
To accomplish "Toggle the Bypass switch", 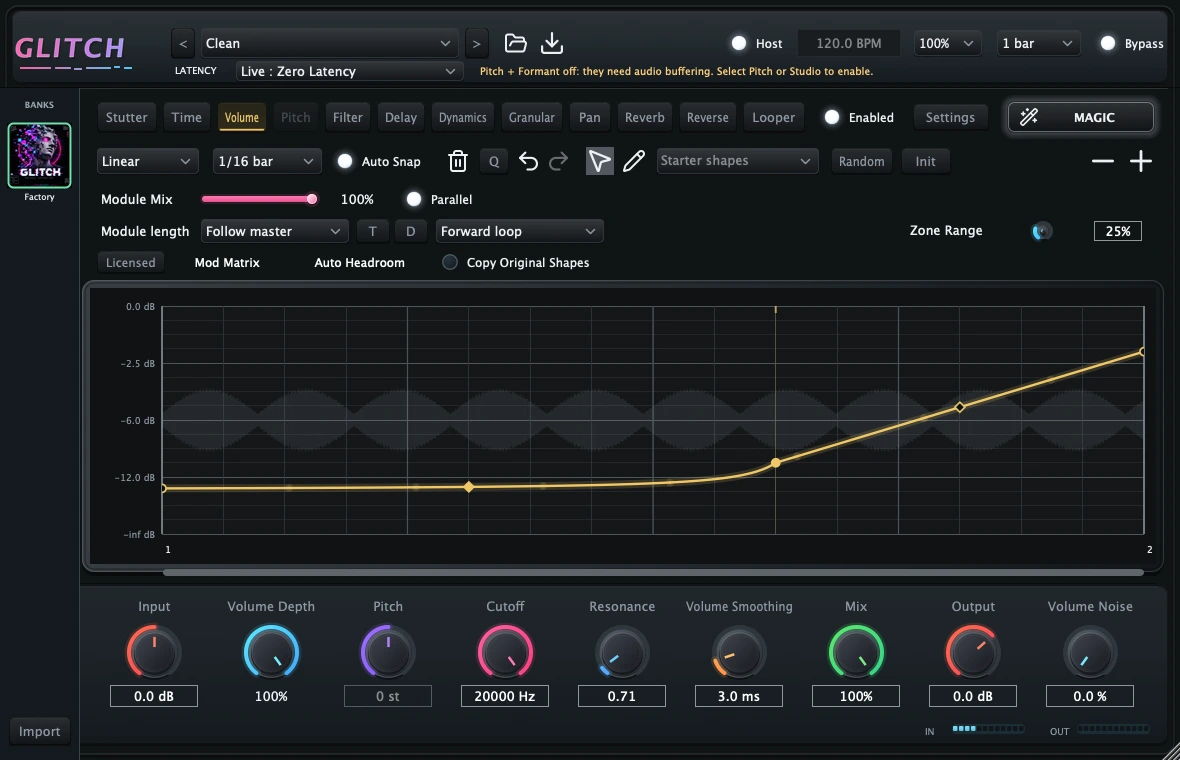I will click(1107, 44).
